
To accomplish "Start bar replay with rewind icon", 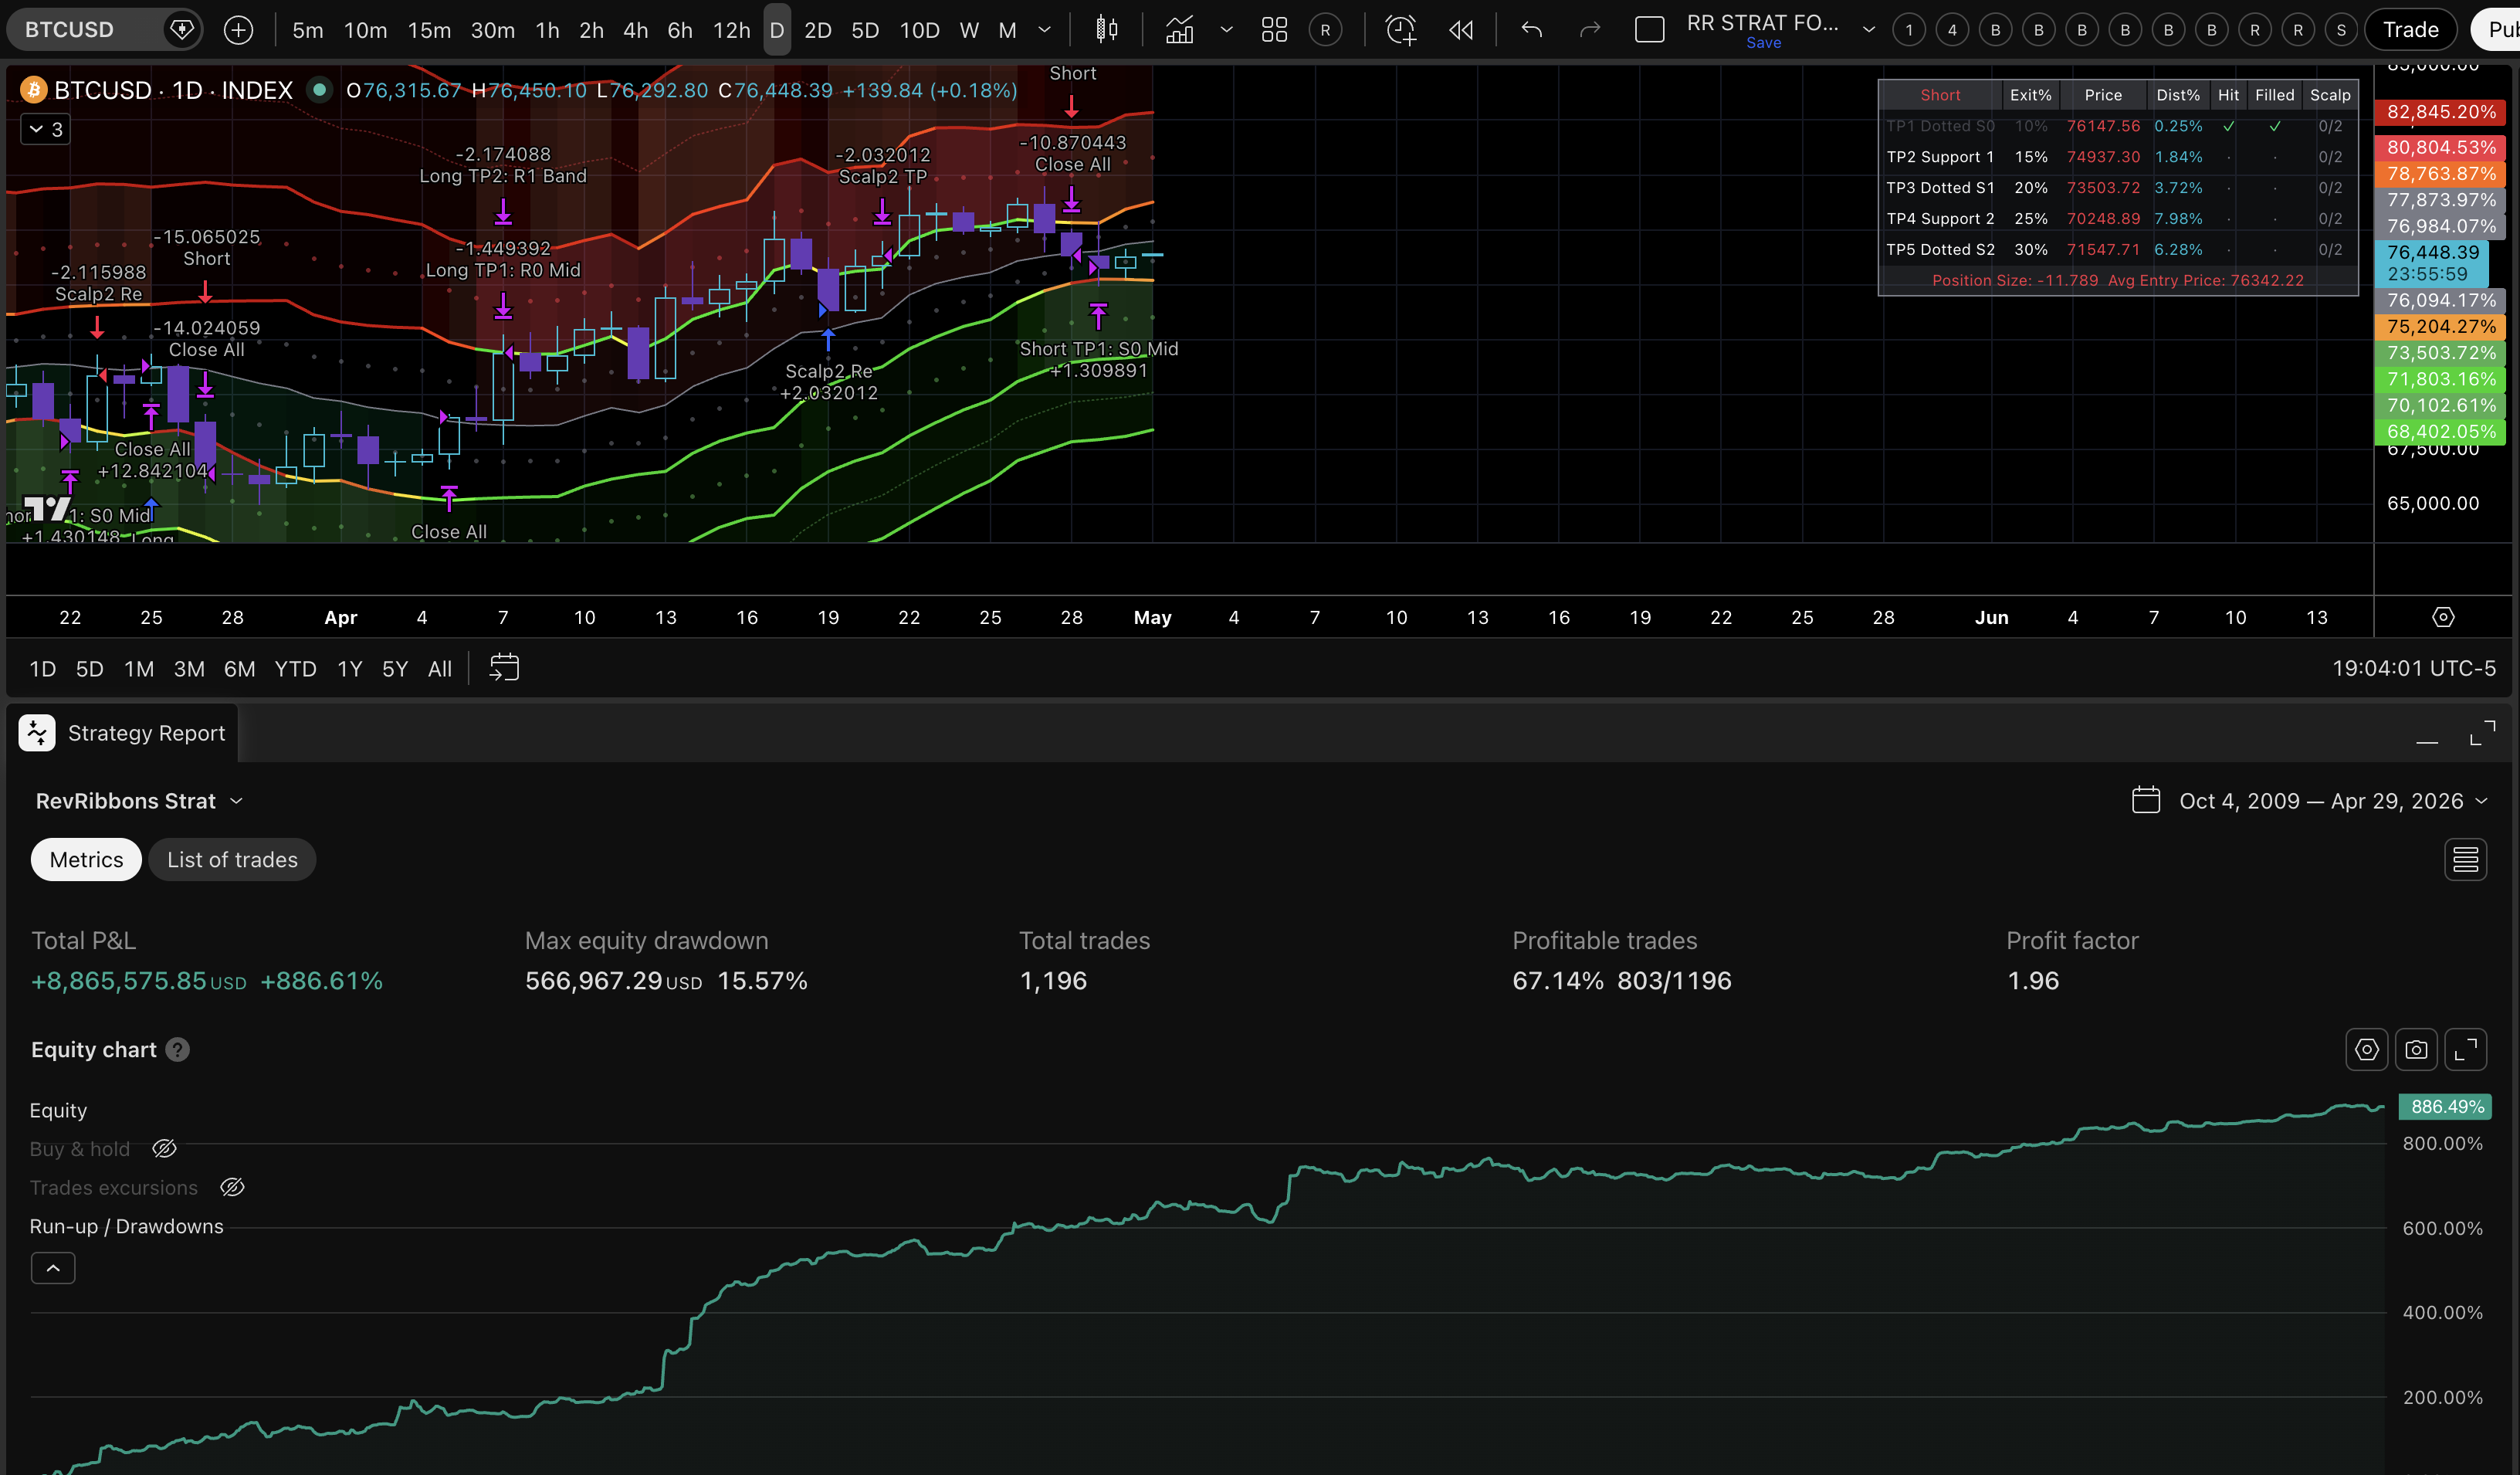I will click(x=1461, y=30).
